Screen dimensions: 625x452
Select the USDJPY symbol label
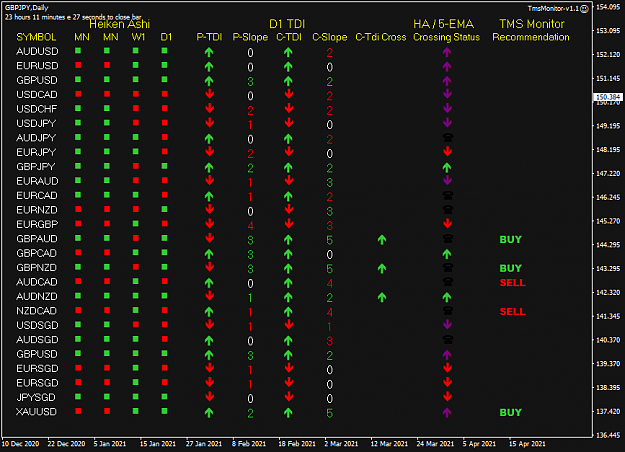pos(36,124)
